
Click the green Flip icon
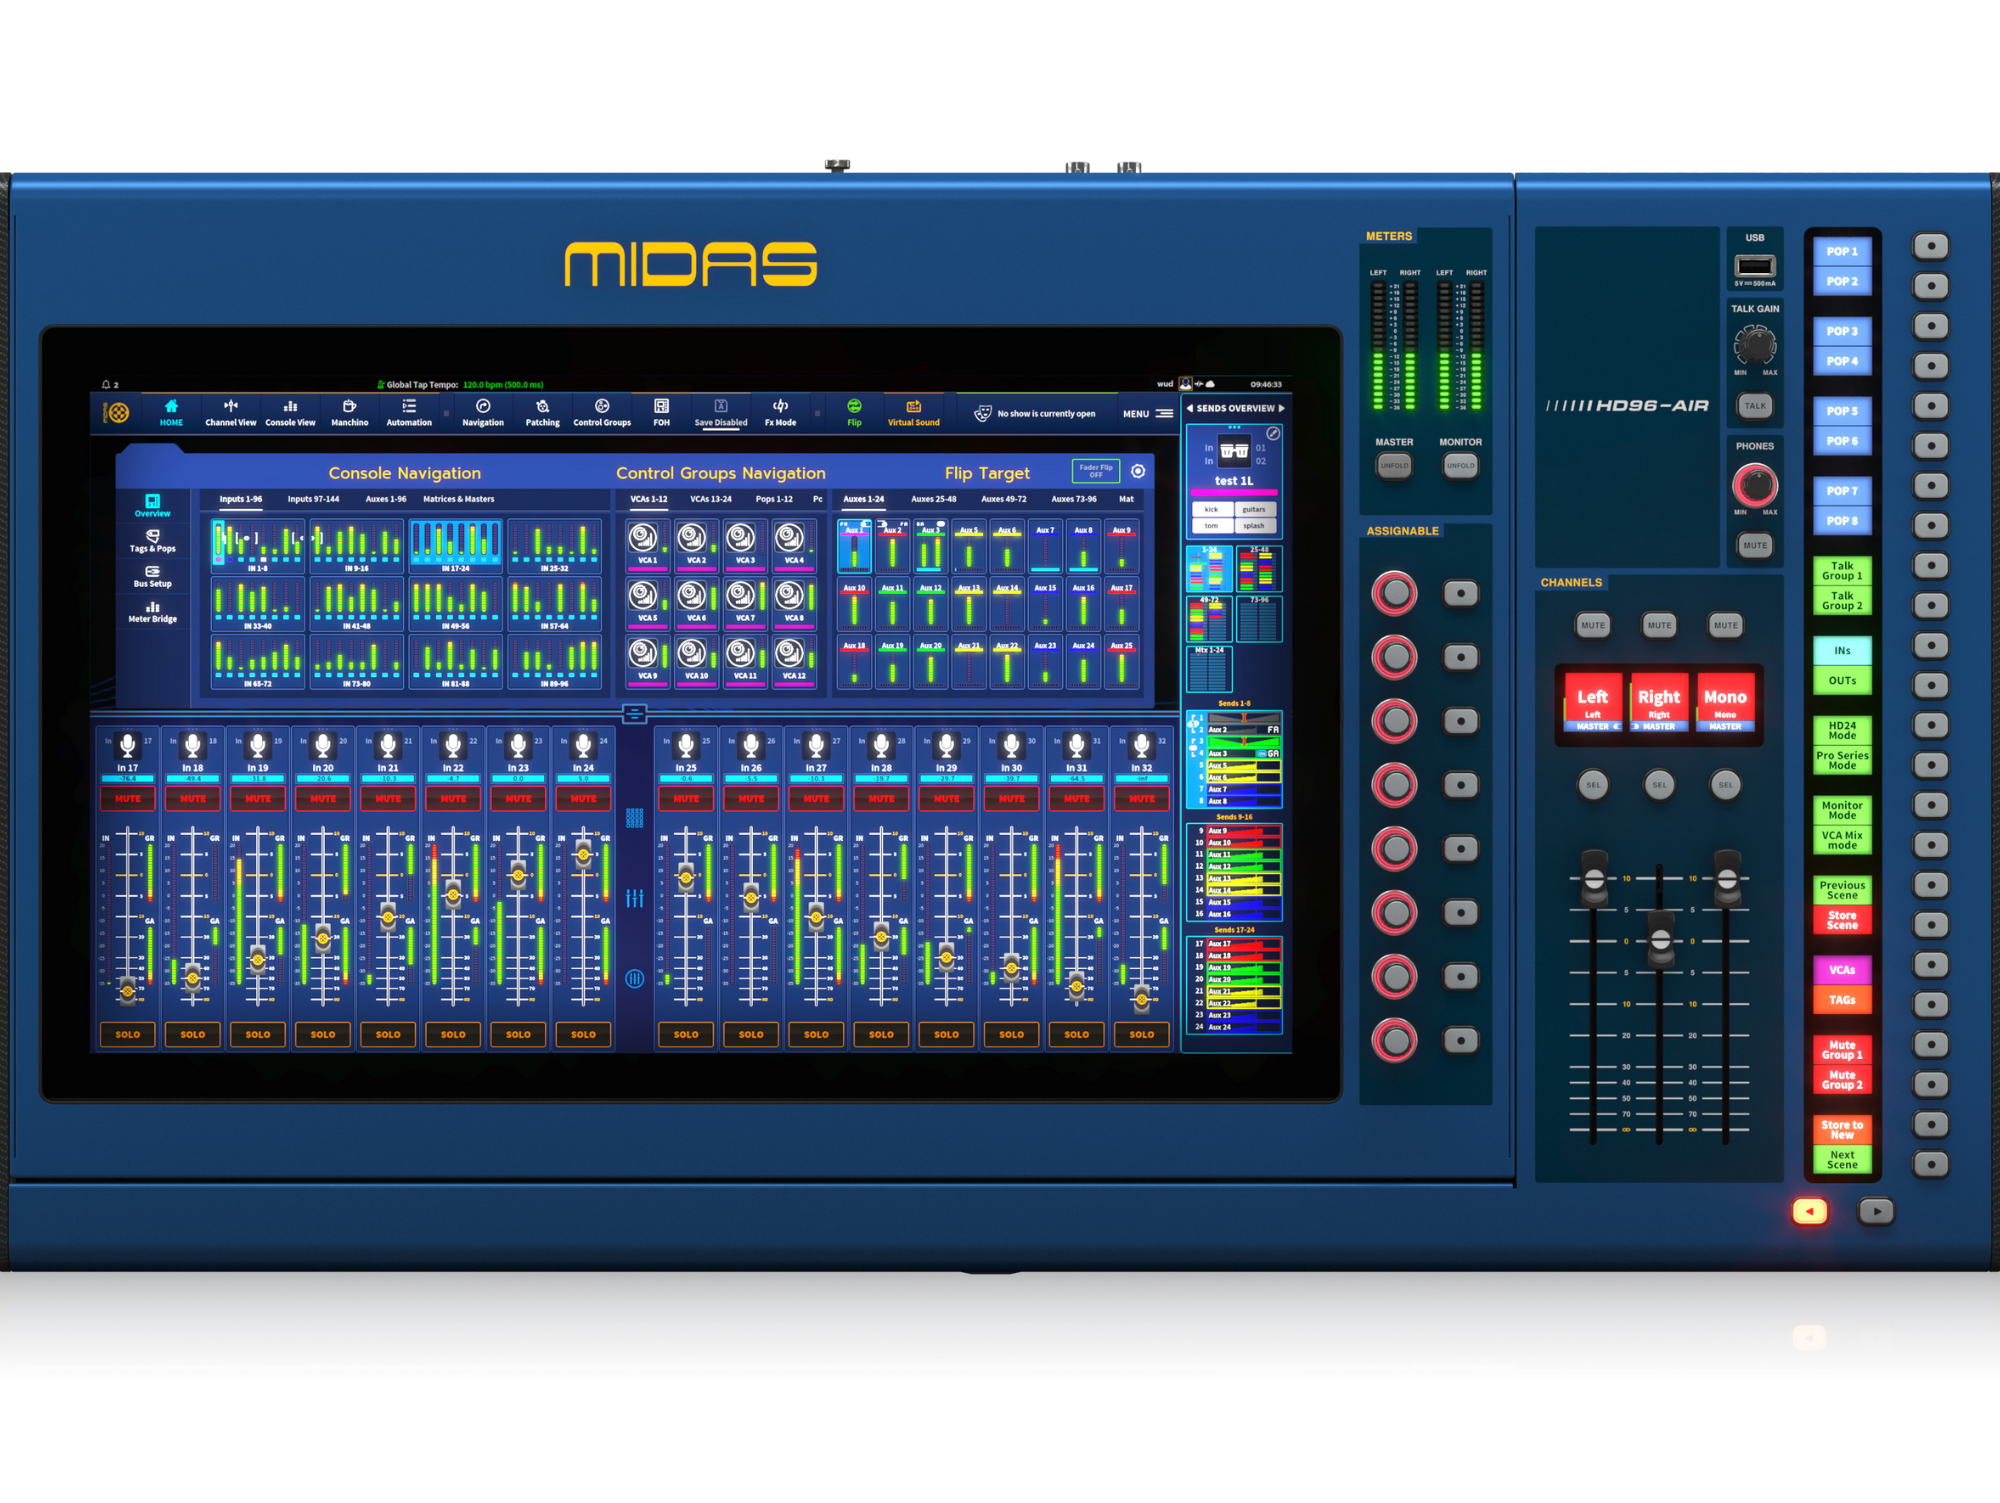pos(854,411)
